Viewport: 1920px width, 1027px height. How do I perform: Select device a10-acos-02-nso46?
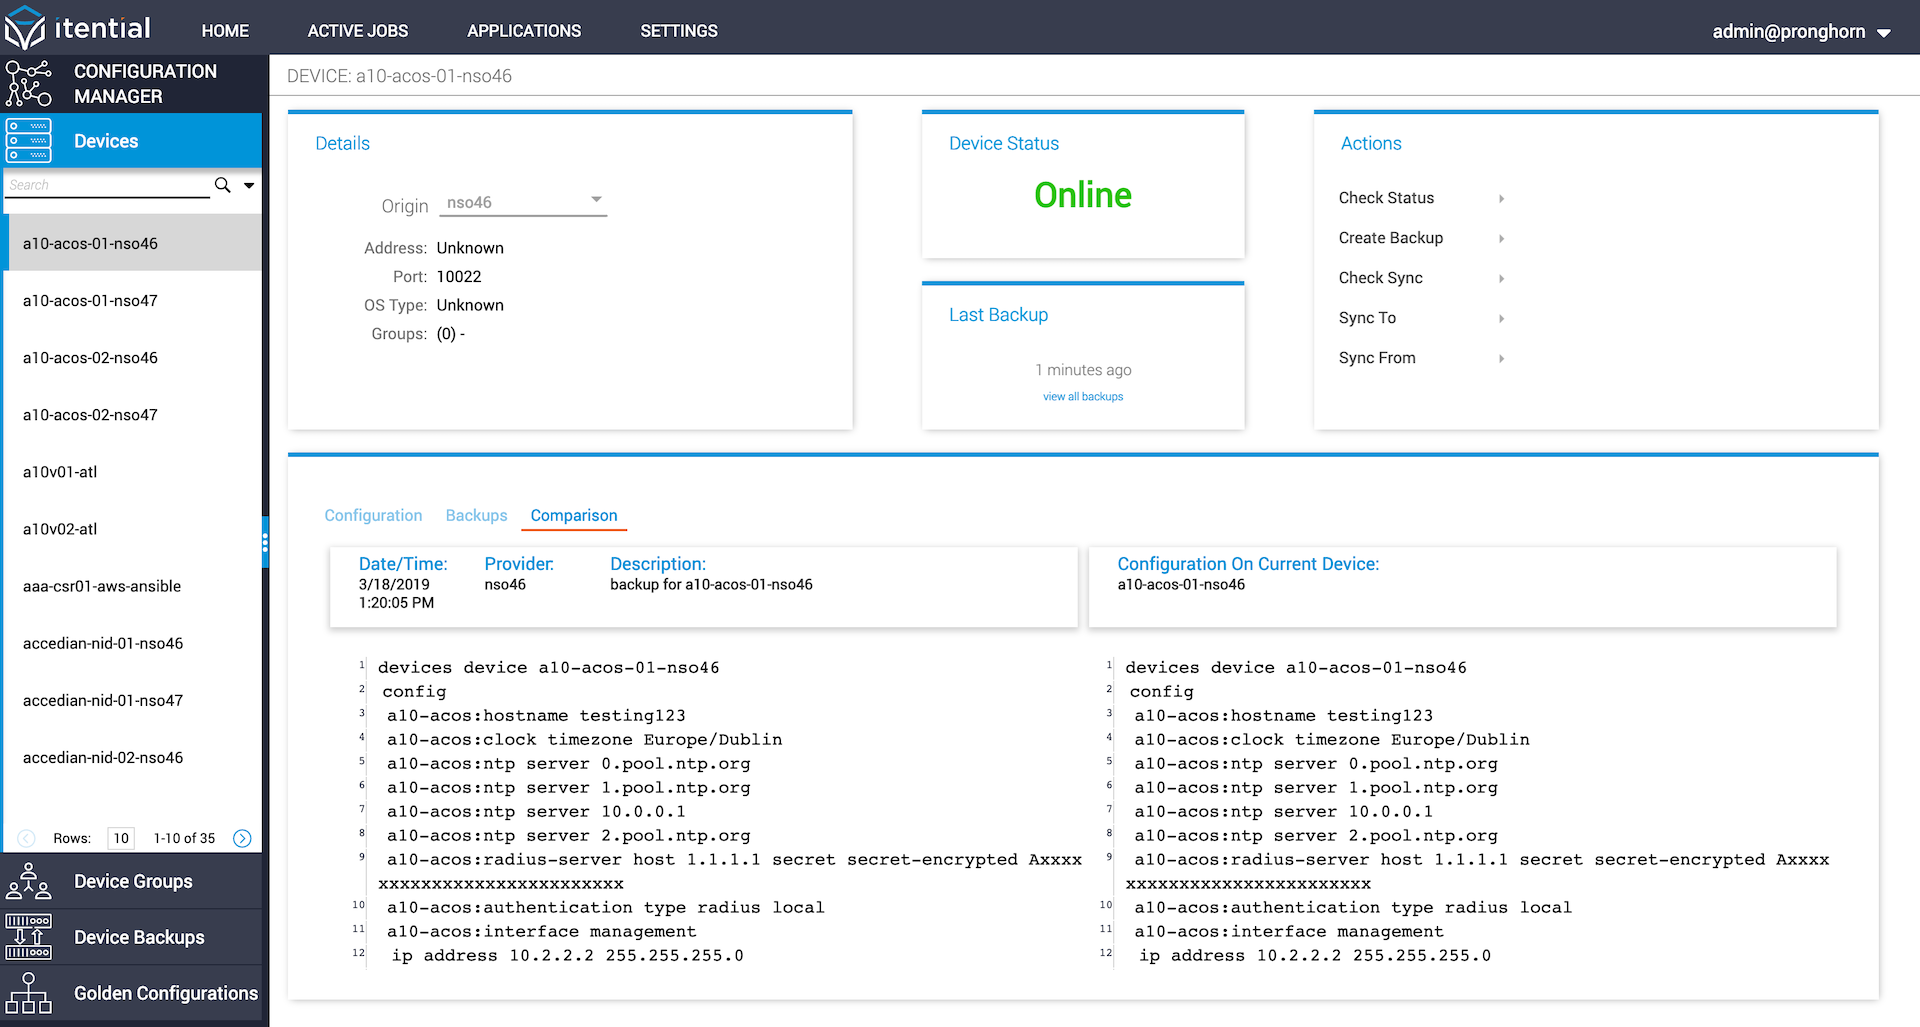[x=133, y=357]
